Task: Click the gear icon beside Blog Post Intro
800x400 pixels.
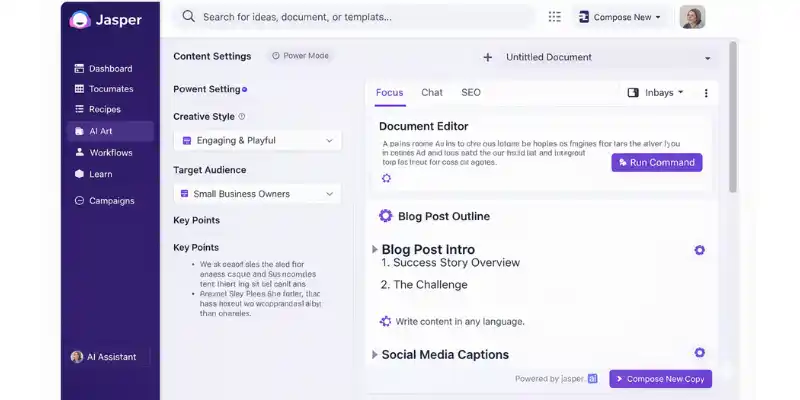Action: pos(699,250)
